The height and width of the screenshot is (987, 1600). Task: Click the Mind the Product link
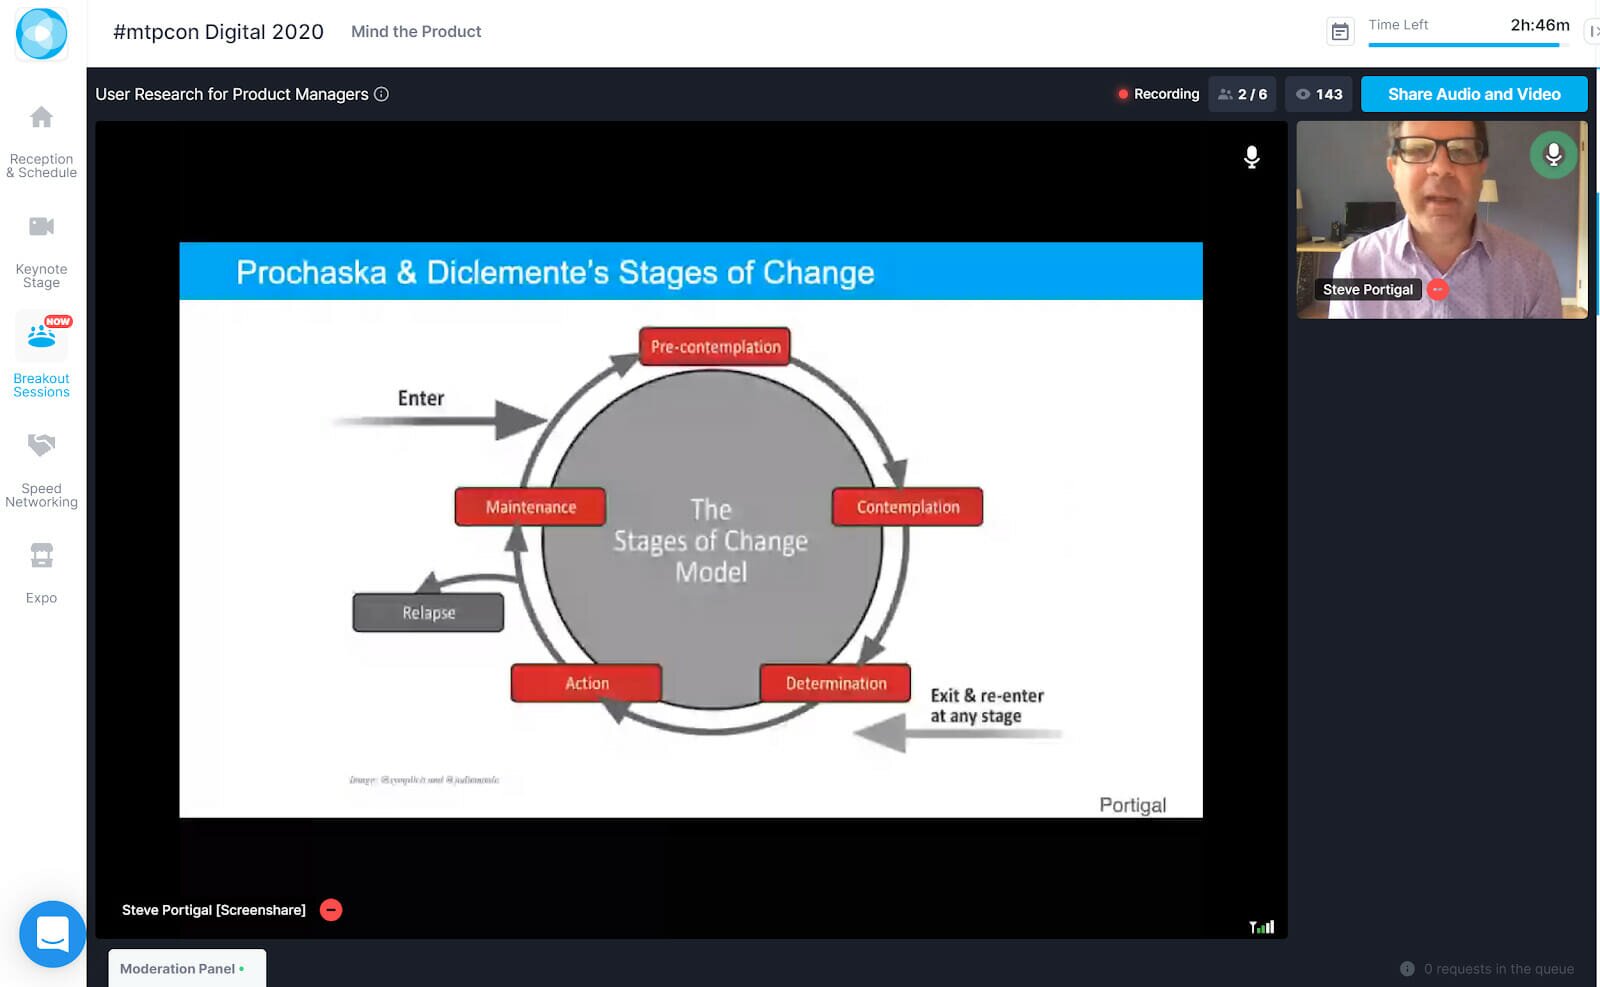(416, 32)
